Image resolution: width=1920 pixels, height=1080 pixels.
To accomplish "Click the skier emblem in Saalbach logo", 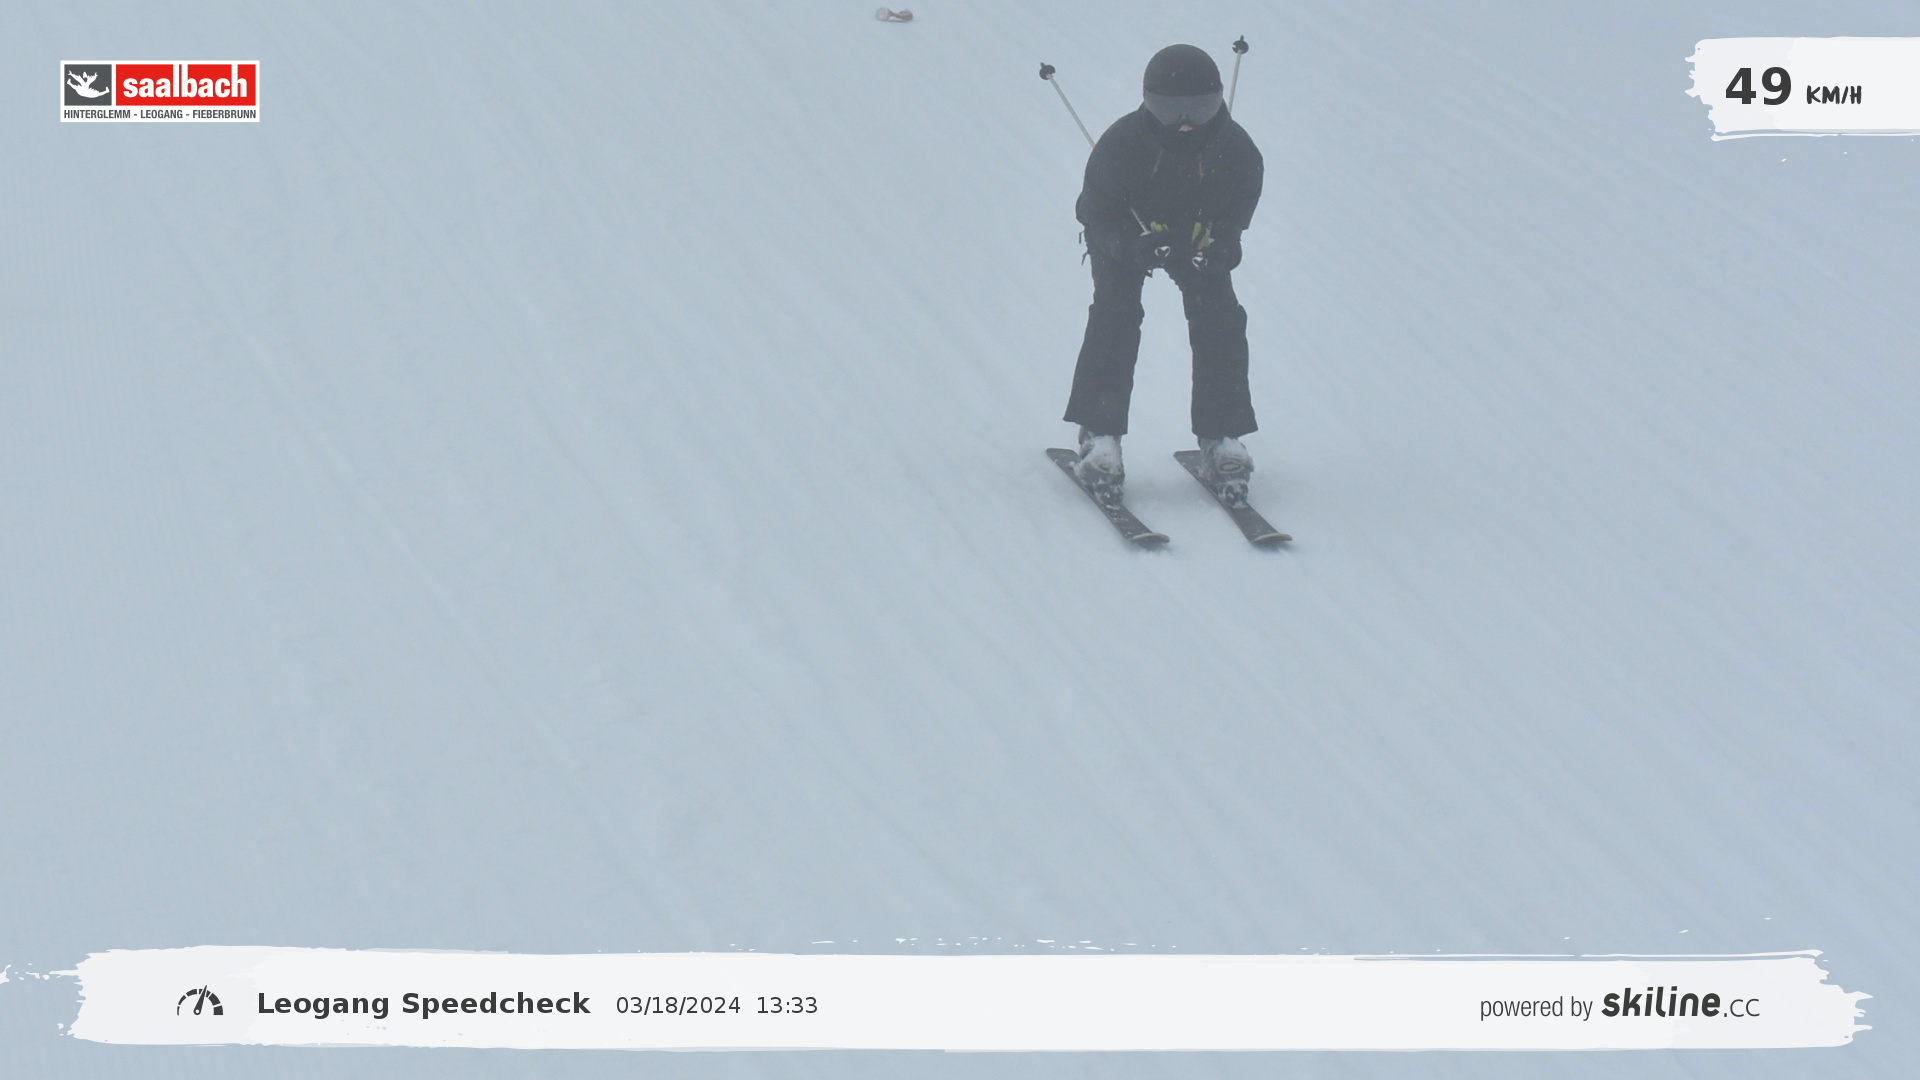I will 88,85.
